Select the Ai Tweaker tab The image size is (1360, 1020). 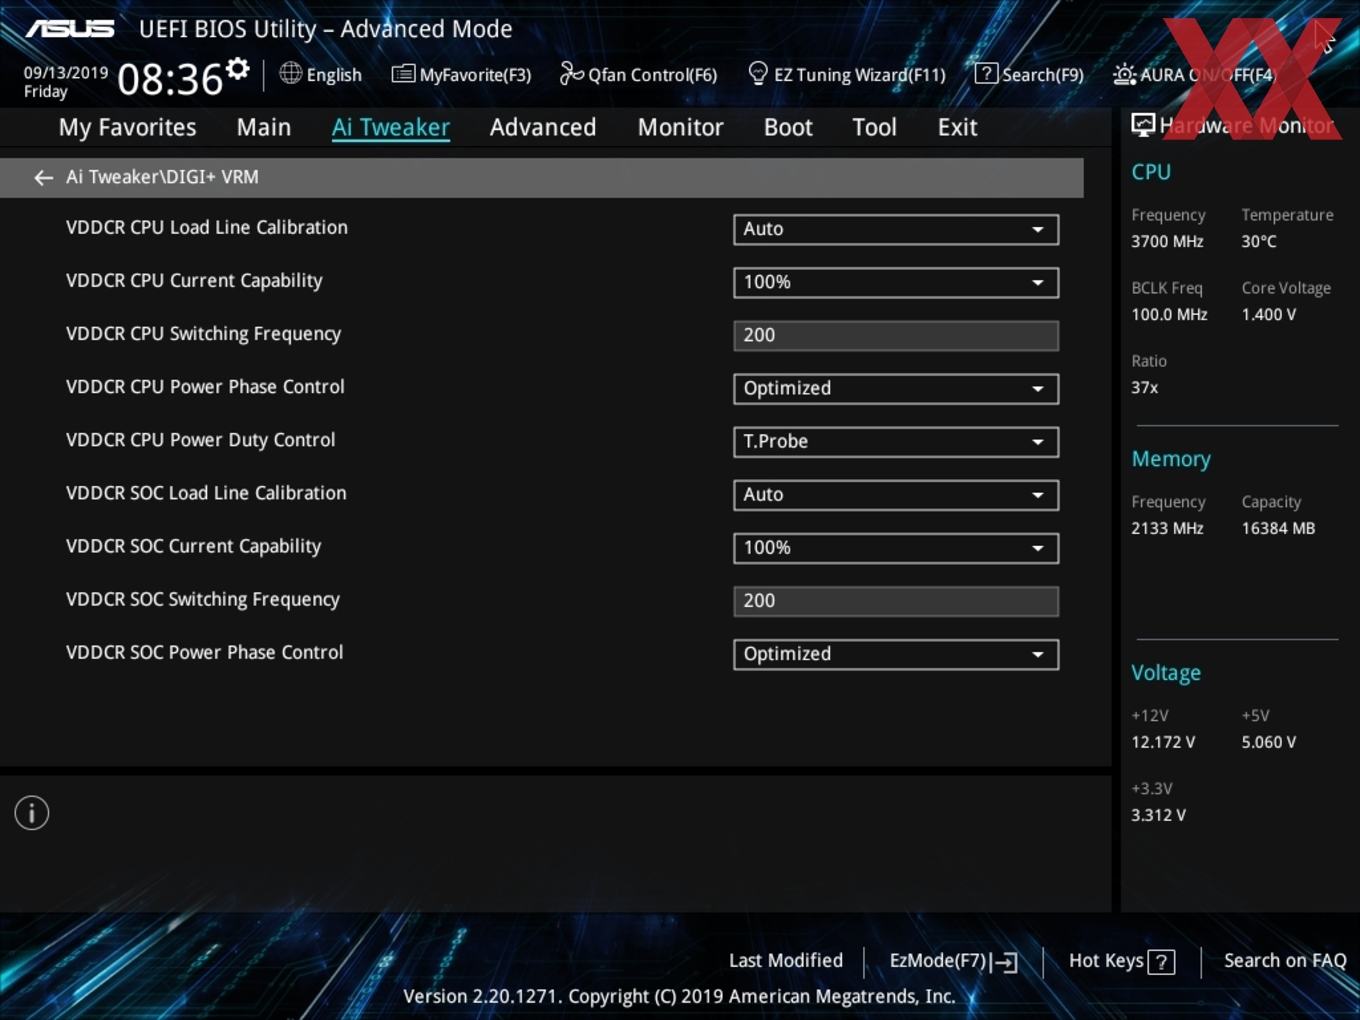pos(391,127)
